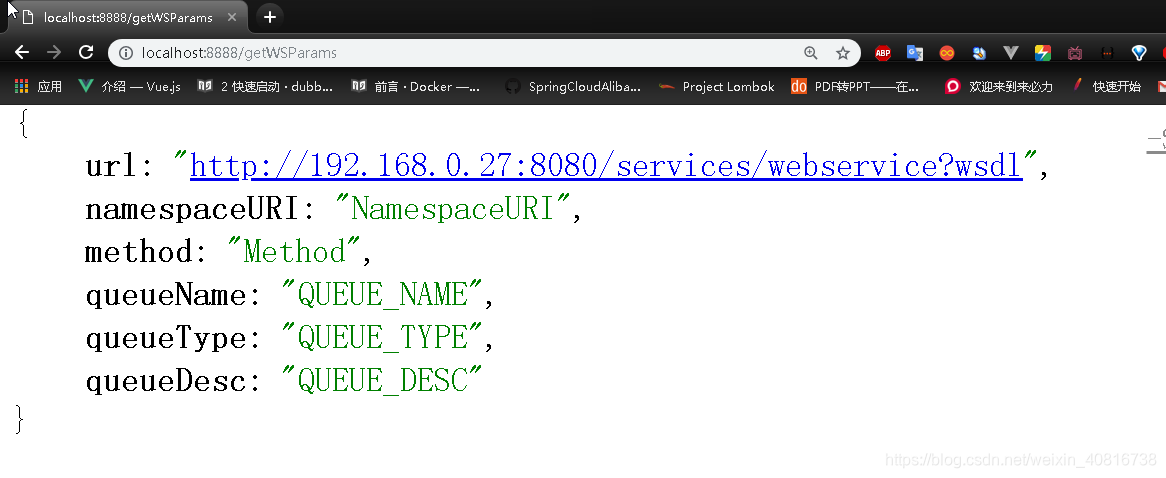This screenshot has height=478, width=1166.
Task: Click the "NamespaceURI" value text
Action: click(x=453, y=209)
